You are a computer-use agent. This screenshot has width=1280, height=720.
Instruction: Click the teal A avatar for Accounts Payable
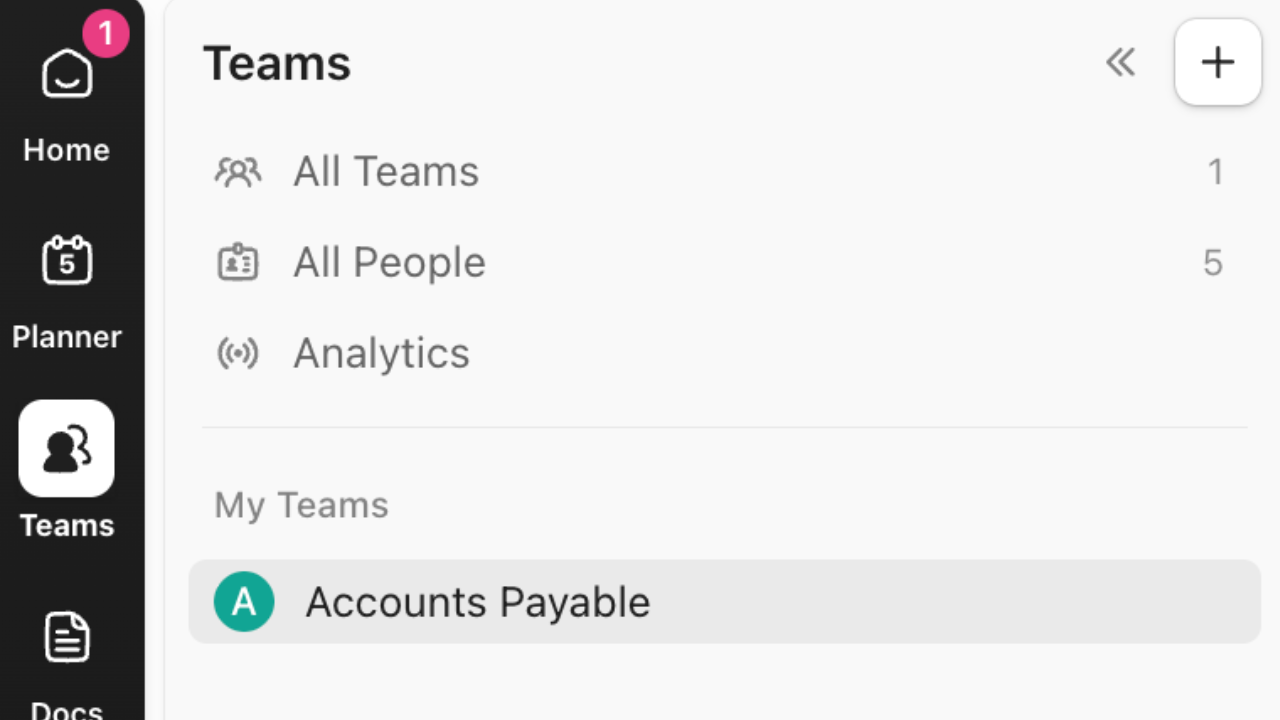point(245,602)
